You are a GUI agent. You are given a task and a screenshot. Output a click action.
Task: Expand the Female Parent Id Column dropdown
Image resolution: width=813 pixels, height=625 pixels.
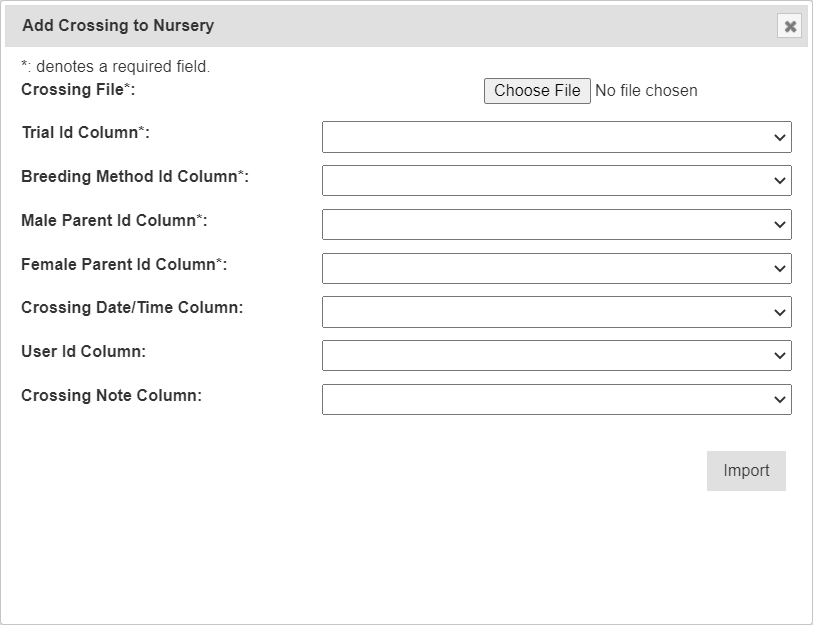tap(556, 269)
